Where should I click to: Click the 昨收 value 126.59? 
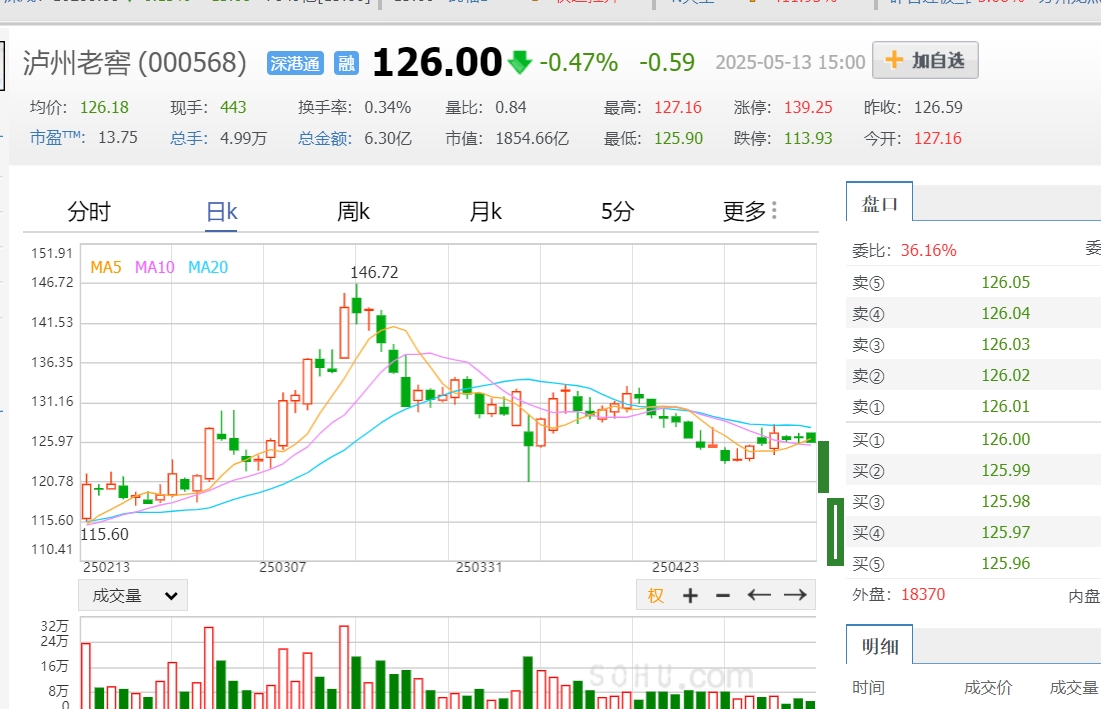[938, 107]
